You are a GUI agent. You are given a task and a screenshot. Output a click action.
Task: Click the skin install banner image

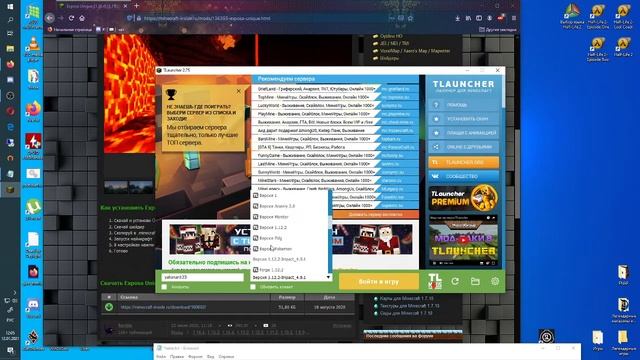(291, 240)
